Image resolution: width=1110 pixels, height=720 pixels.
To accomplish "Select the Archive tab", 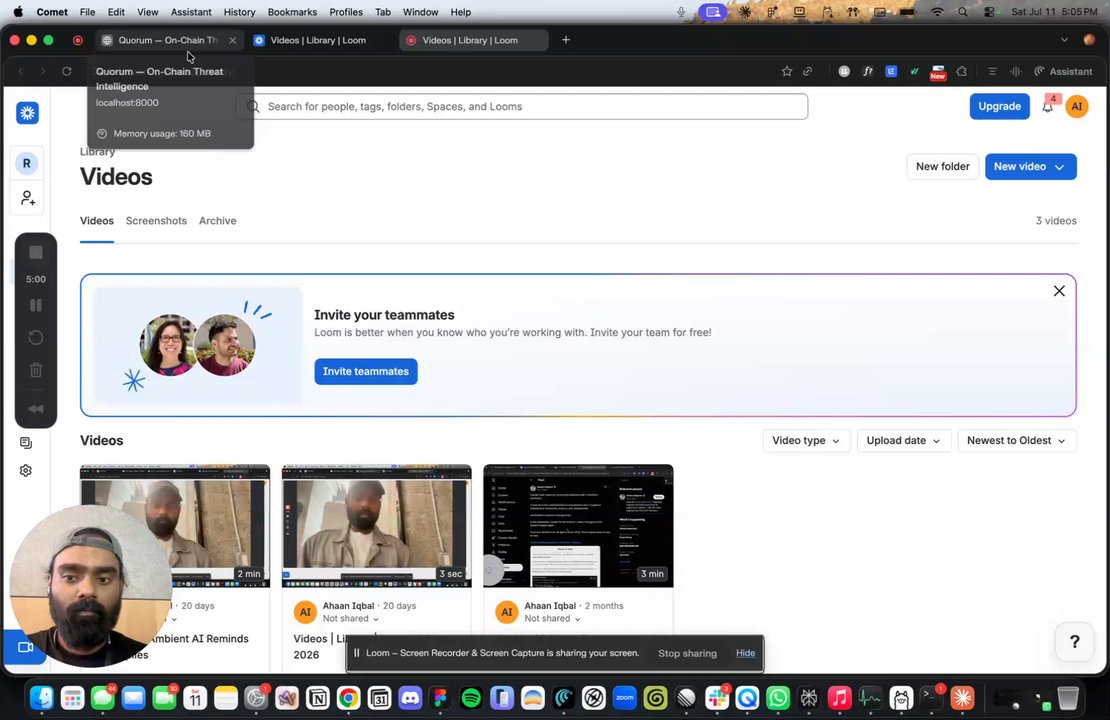I will coord(217,221).
